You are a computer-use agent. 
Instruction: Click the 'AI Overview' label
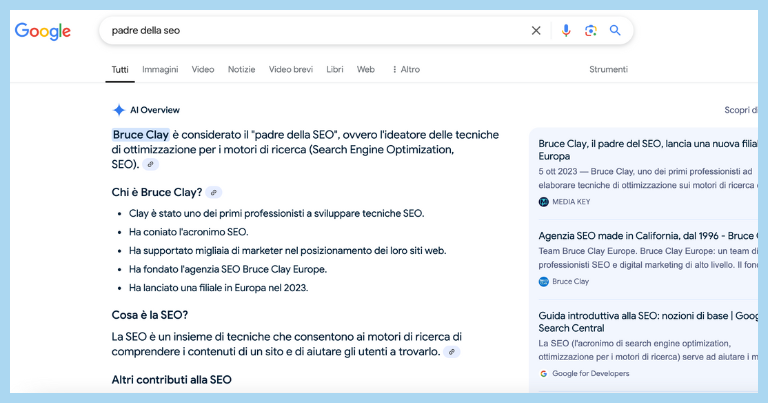coord(155,110)
